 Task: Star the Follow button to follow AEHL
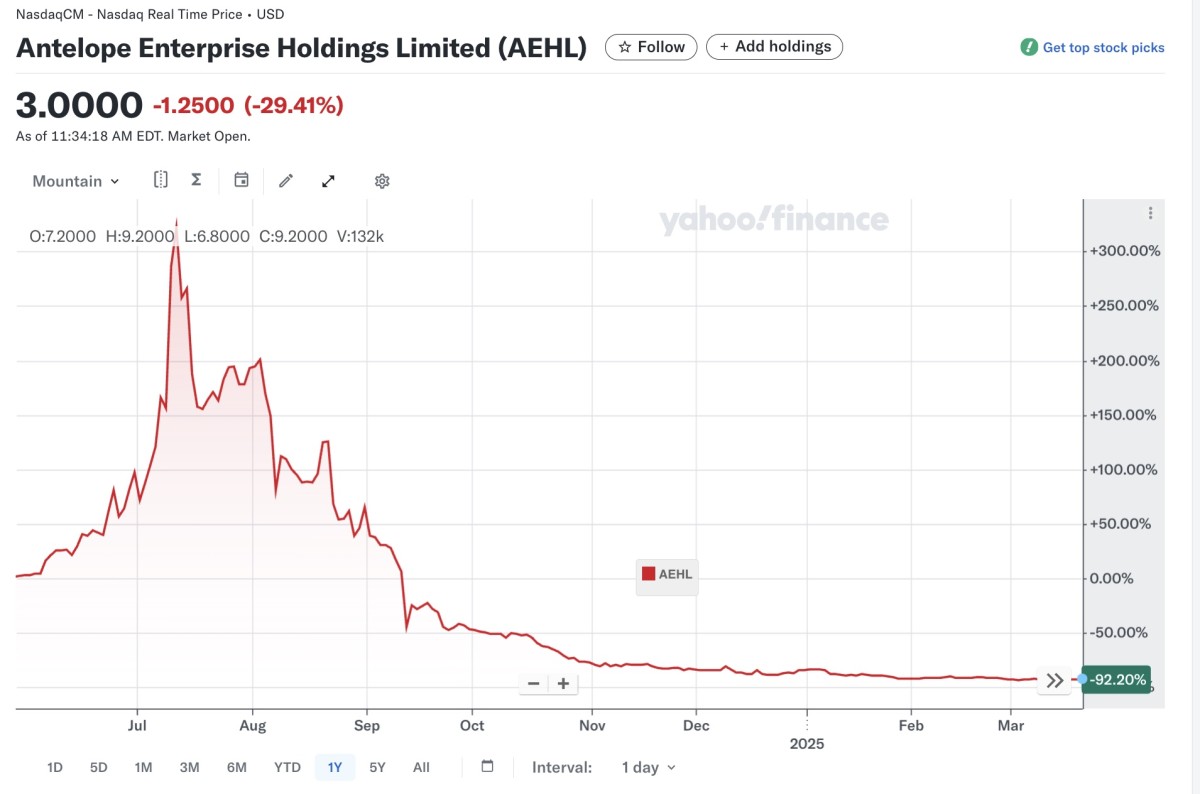point(651,46)
